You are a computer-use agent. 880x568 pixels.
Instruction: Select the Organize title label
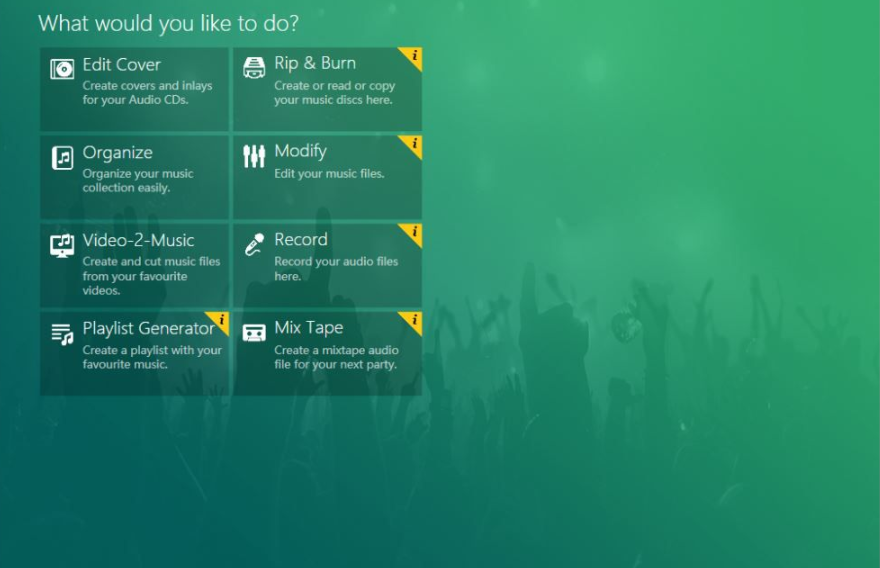point(117,153)
